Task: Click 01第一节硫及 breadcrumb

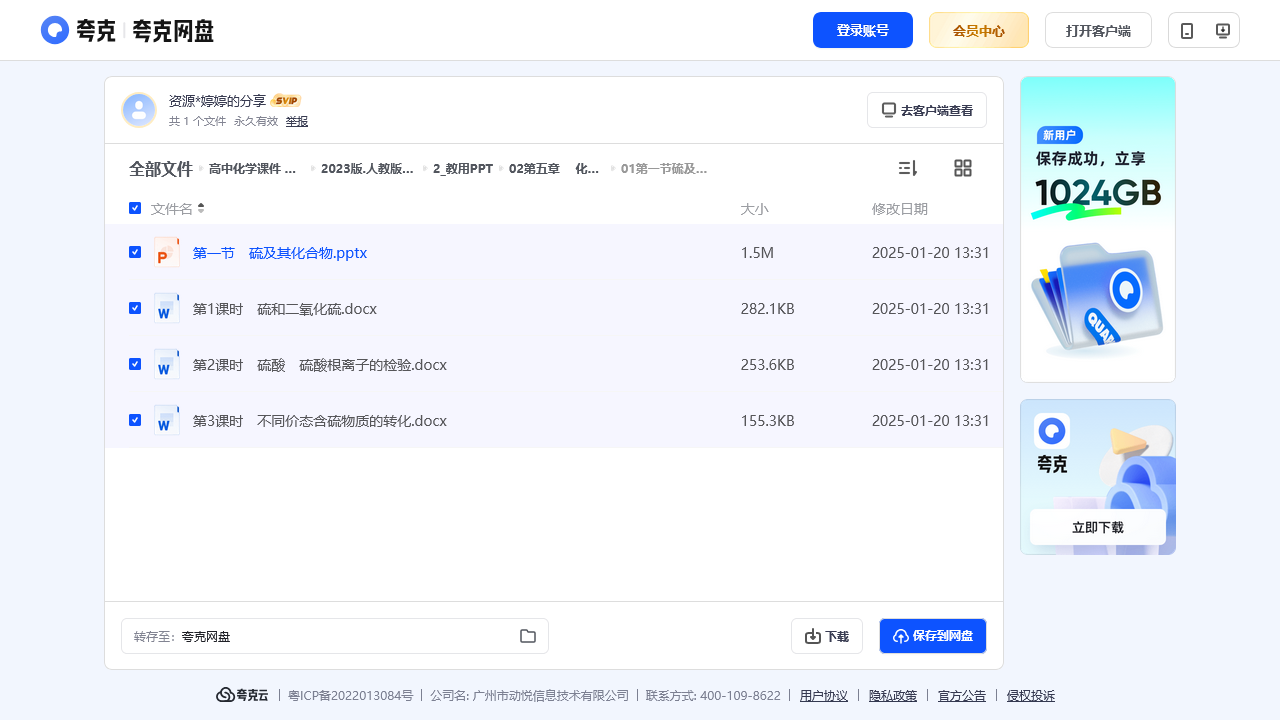Action: 664,169
